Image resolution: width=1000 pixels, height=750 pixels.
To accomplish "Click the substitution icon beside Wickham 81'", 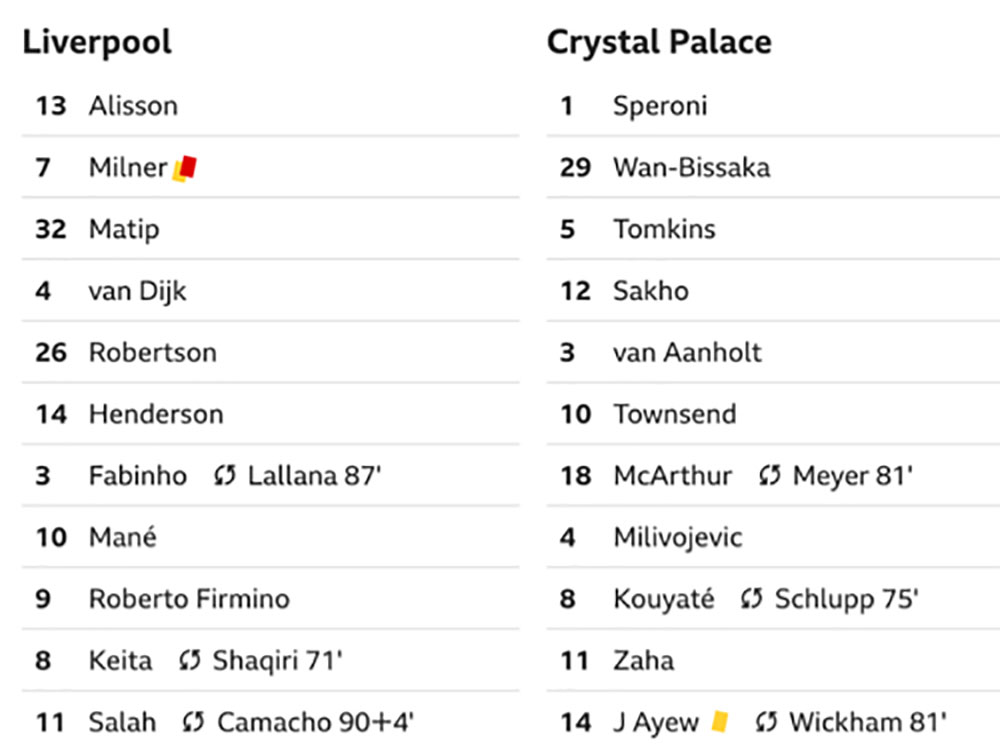I will pyautogui.click(x=767, y=722).
